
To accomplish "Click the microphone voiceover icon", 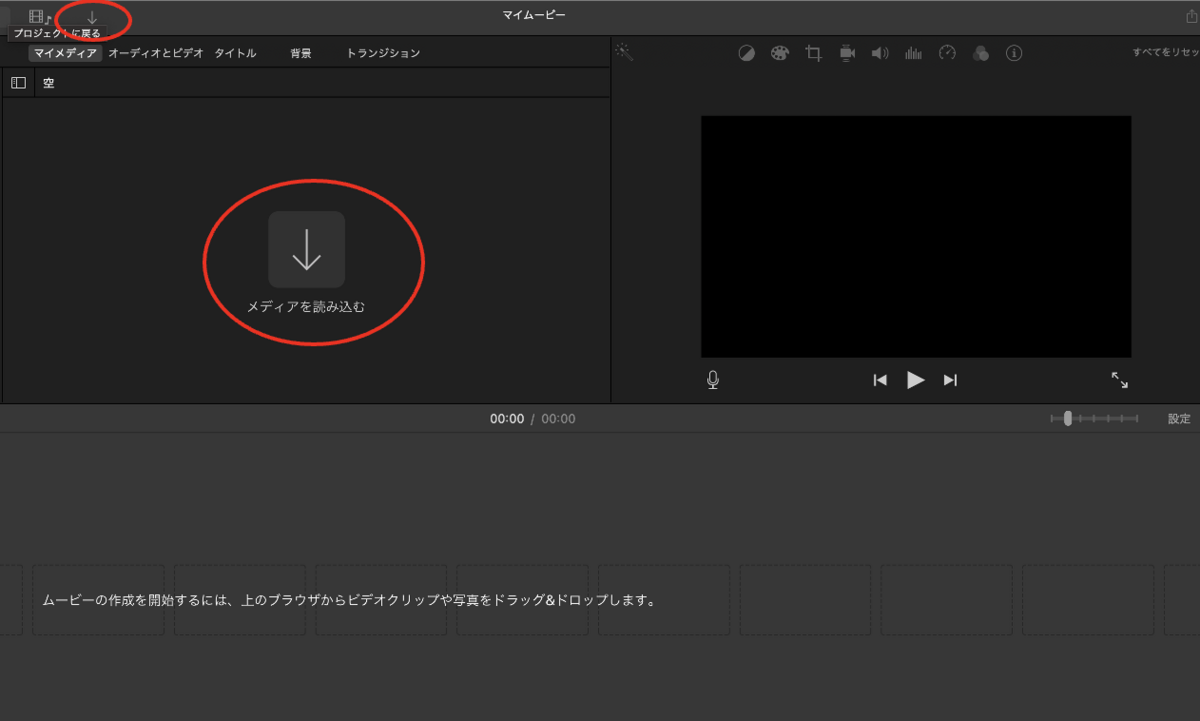I will tap(713, 380).
